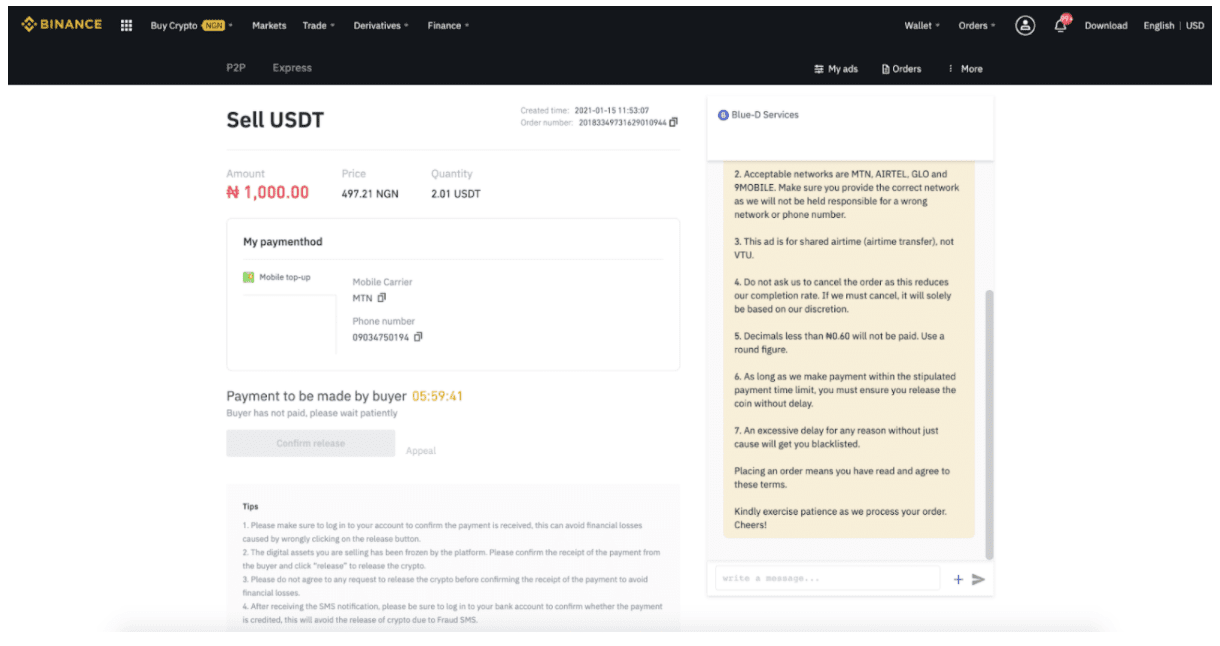Click the Blue-D Services name
This screenshot has height=646, width=1220.
click(x=765, y=115)
